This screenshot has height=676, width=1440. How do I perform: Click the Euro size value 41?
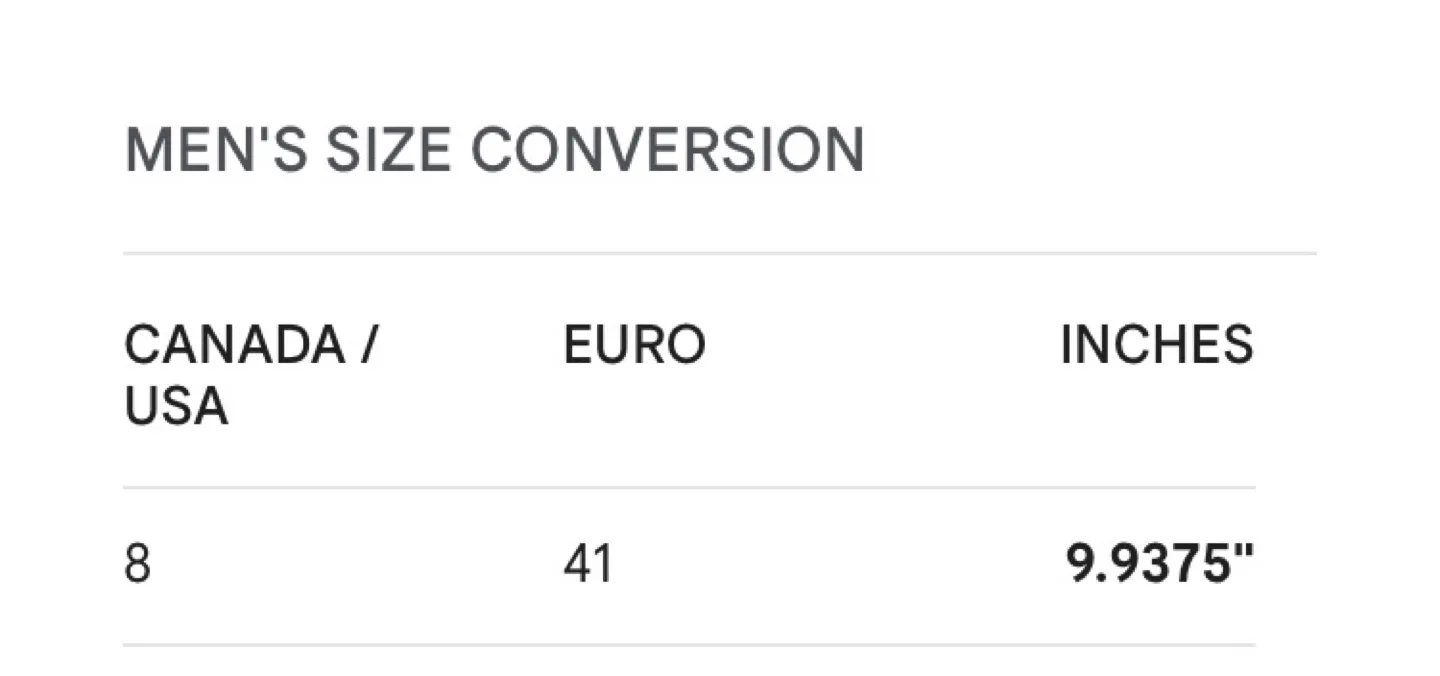pyautogui.click(x=588, y=565)
